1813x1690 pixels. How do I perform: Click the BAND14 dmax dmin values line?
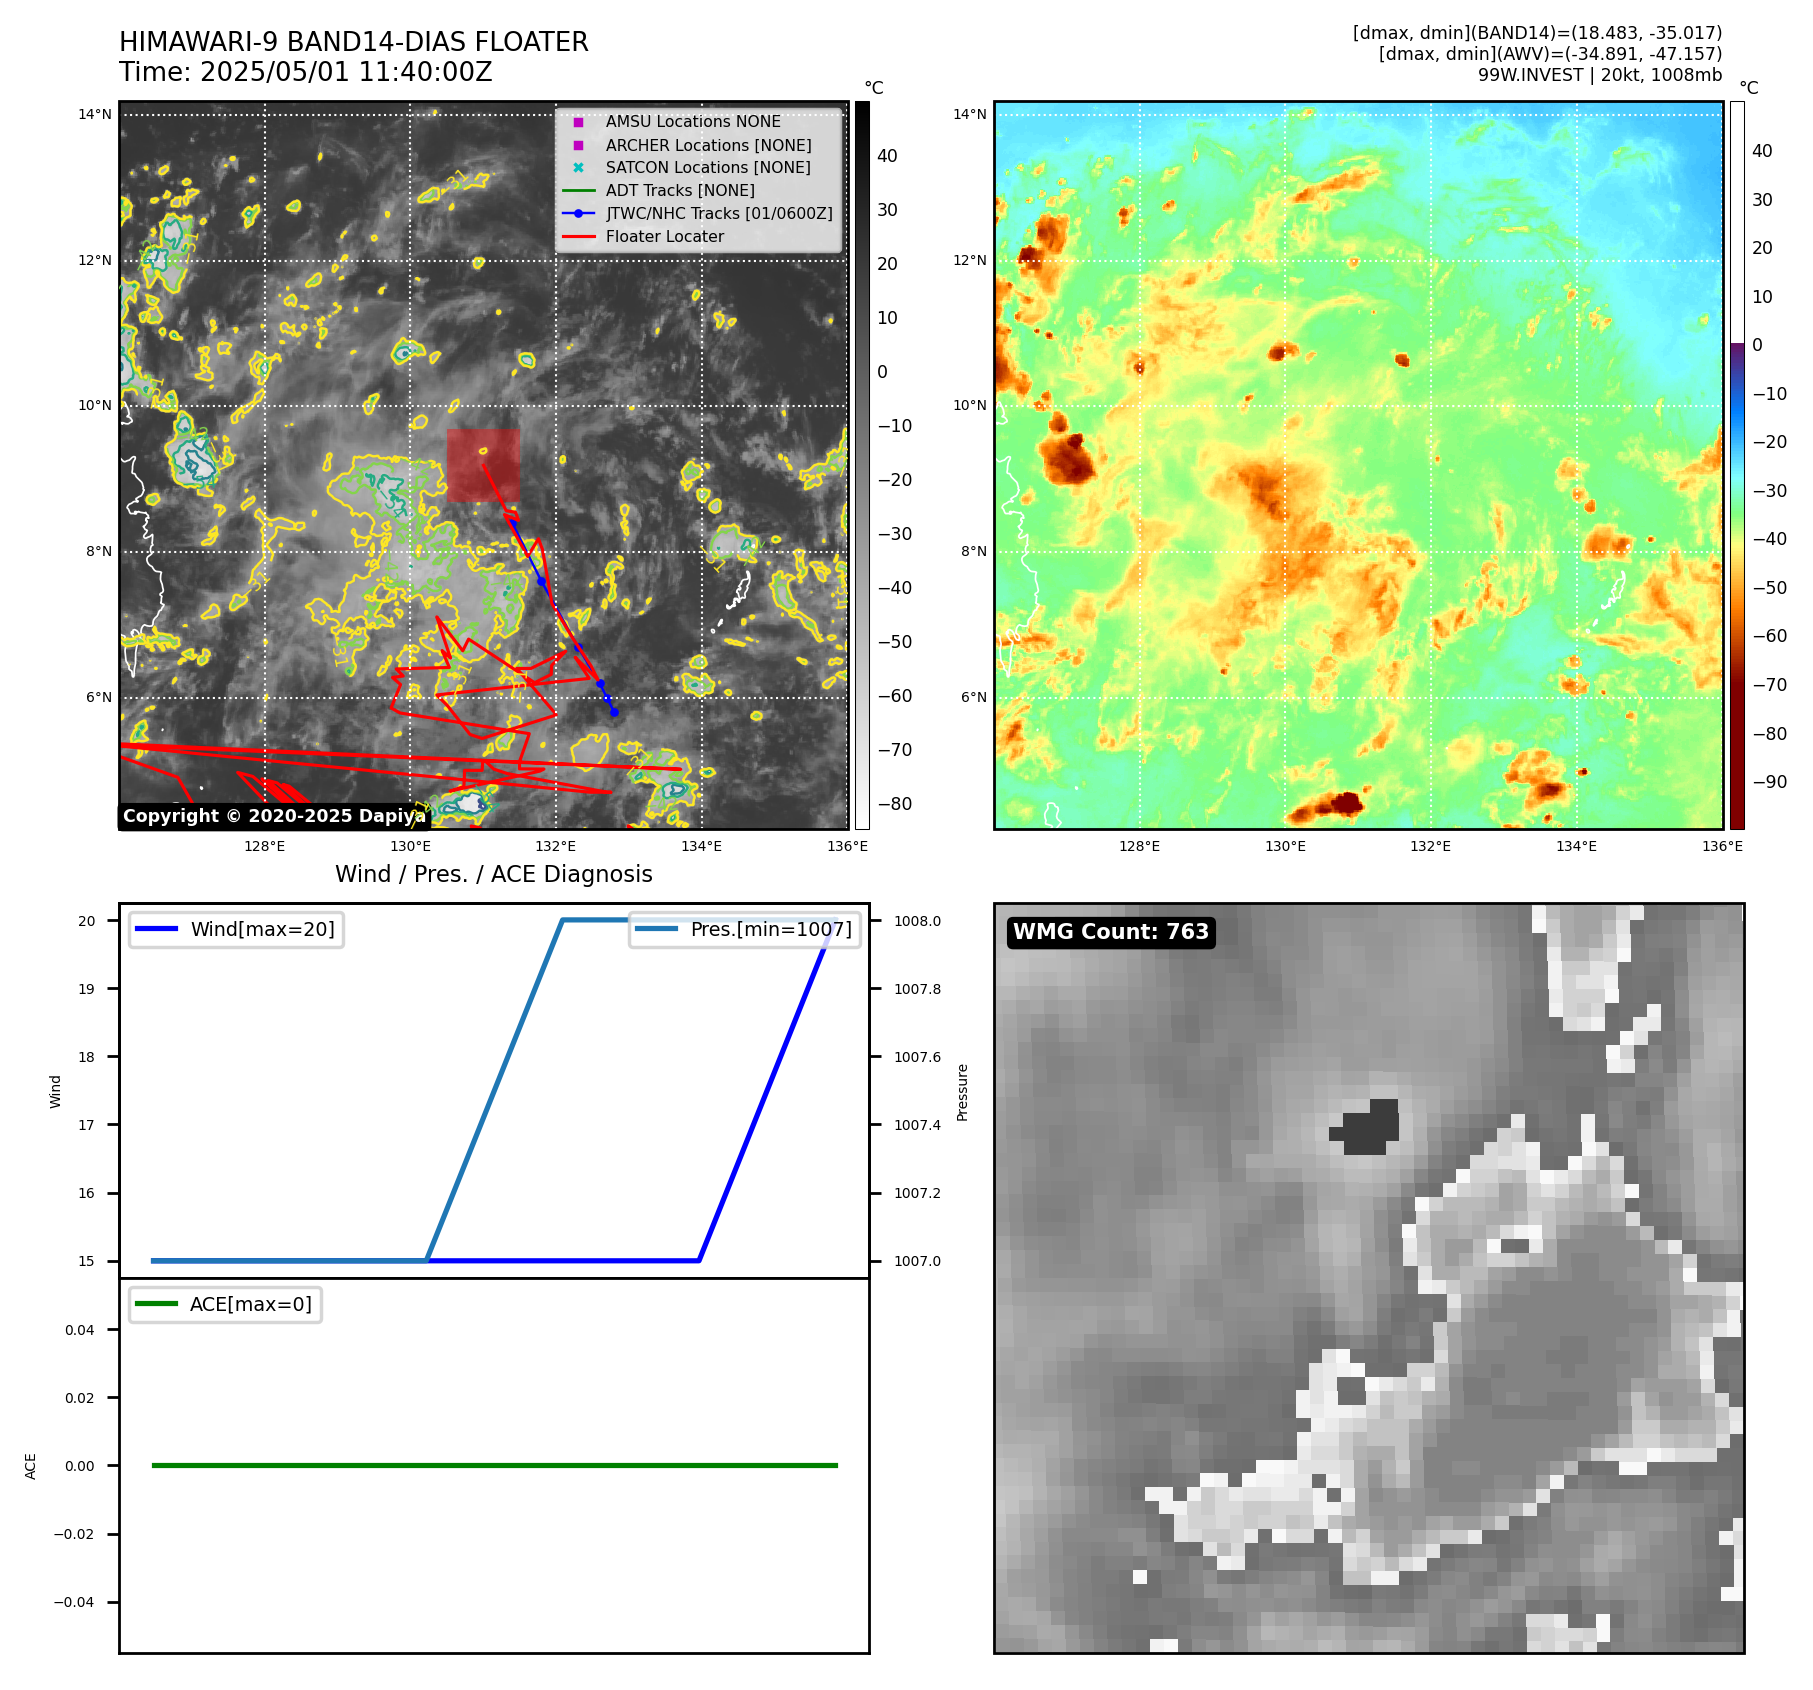(1538, 33)
